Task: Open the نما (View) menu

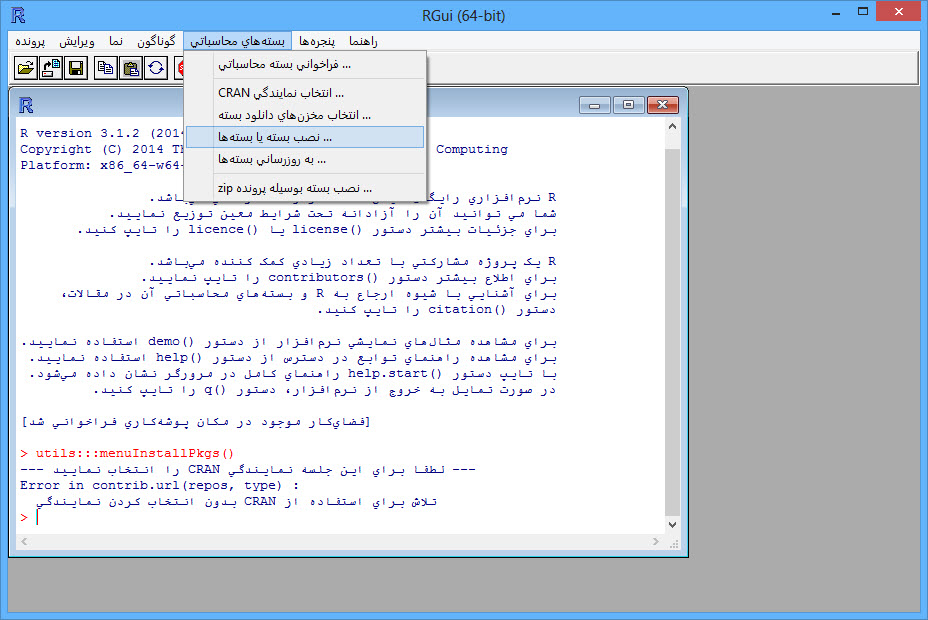Action: 116,41
